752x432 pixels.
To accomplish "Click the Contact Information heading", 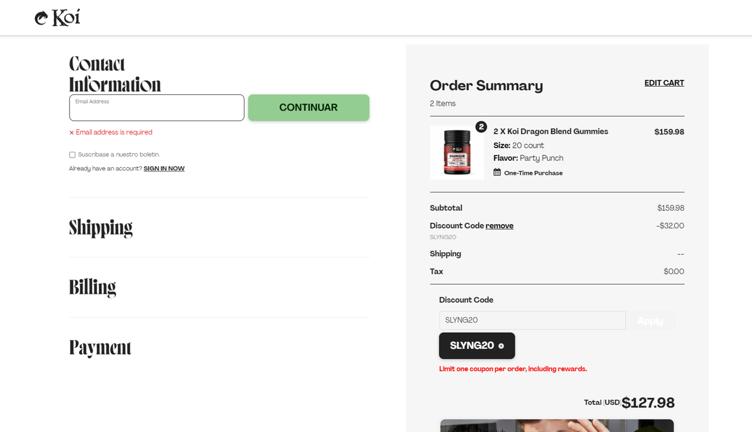I will tap(114, 74).
